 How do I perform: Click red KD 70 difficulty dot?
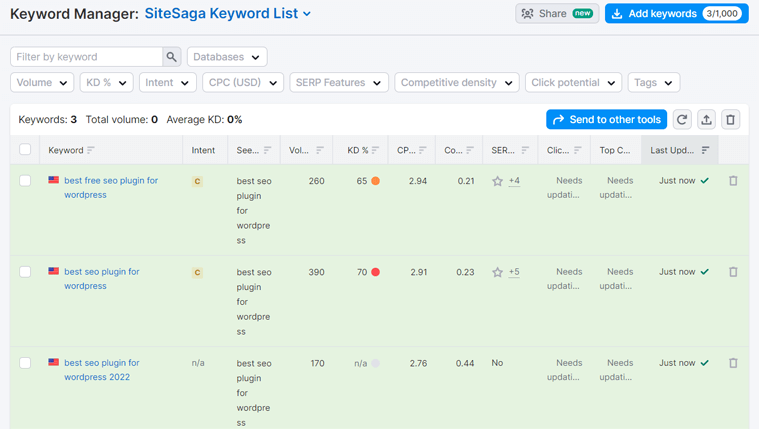[375, 272]
